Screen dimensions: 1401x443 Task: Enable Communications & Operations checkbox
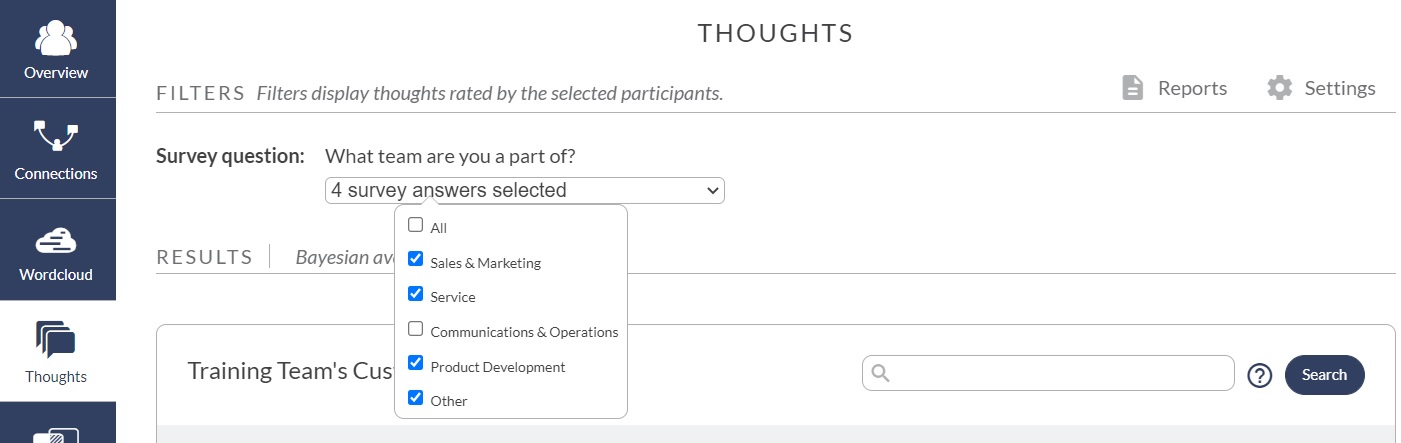[416, 329]
